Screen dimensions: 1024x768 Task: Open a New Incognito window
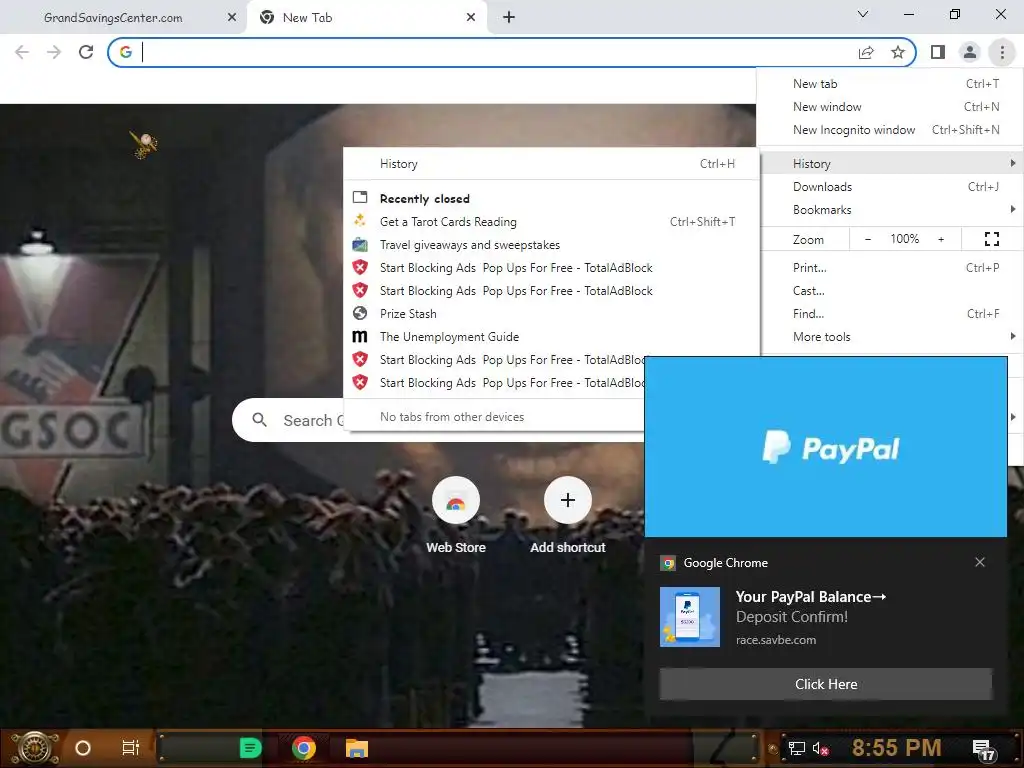pyautogui.click(x=890, y=129)
